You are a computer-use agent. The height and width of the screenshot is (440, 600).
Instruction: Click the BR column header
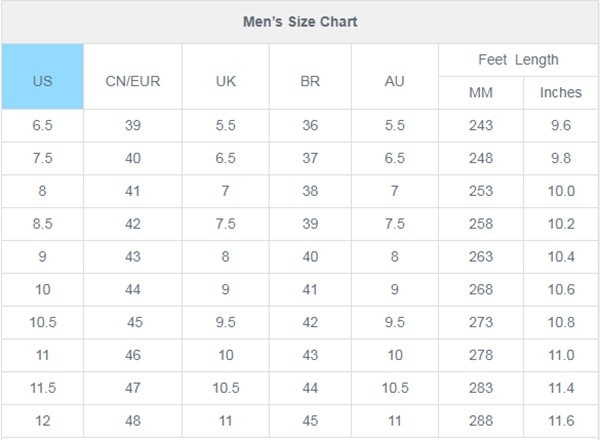tap(310, 77)
